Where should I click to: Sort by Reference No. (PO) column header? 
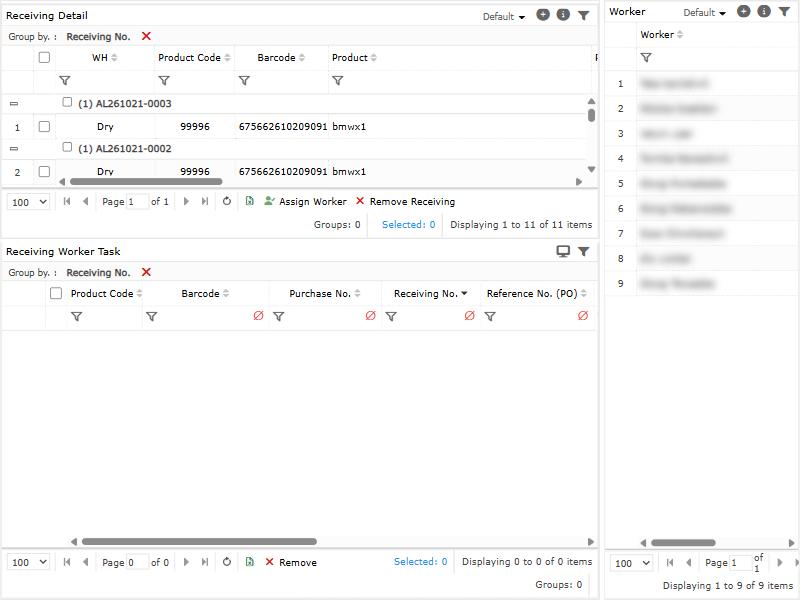pos(537,293)
